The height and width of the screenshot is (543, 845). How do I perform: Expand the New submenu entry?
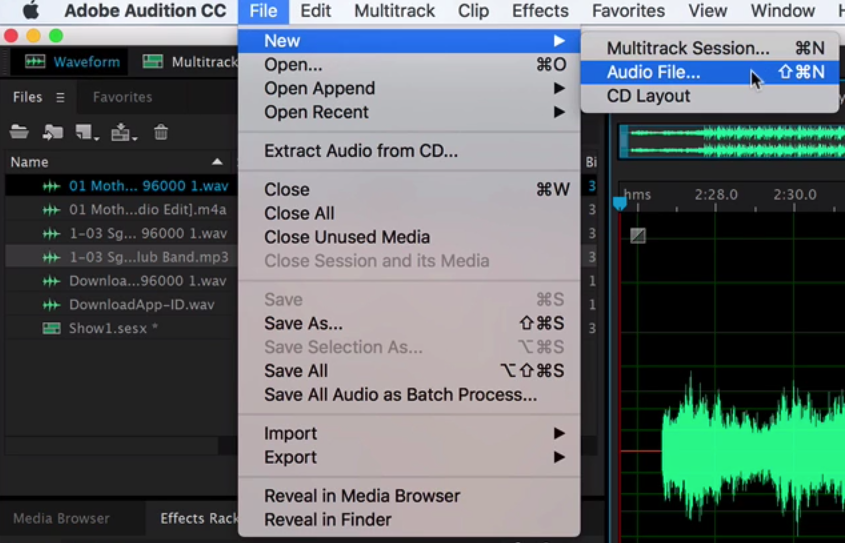[409, 41]
